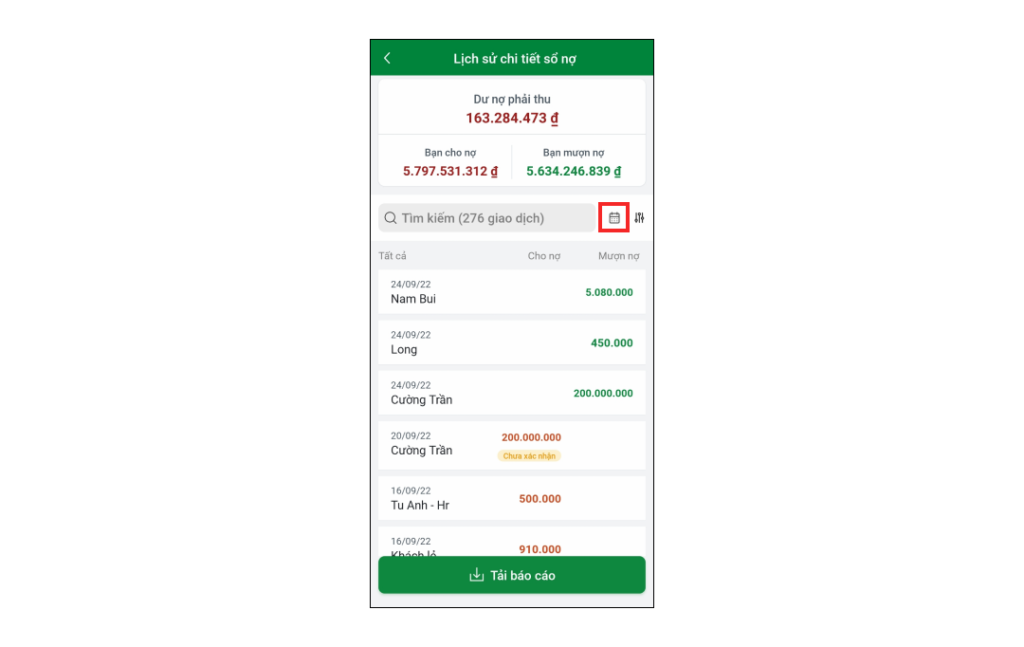
Task: Click the magnifier search icon
Action: click(x=391, y=218)
